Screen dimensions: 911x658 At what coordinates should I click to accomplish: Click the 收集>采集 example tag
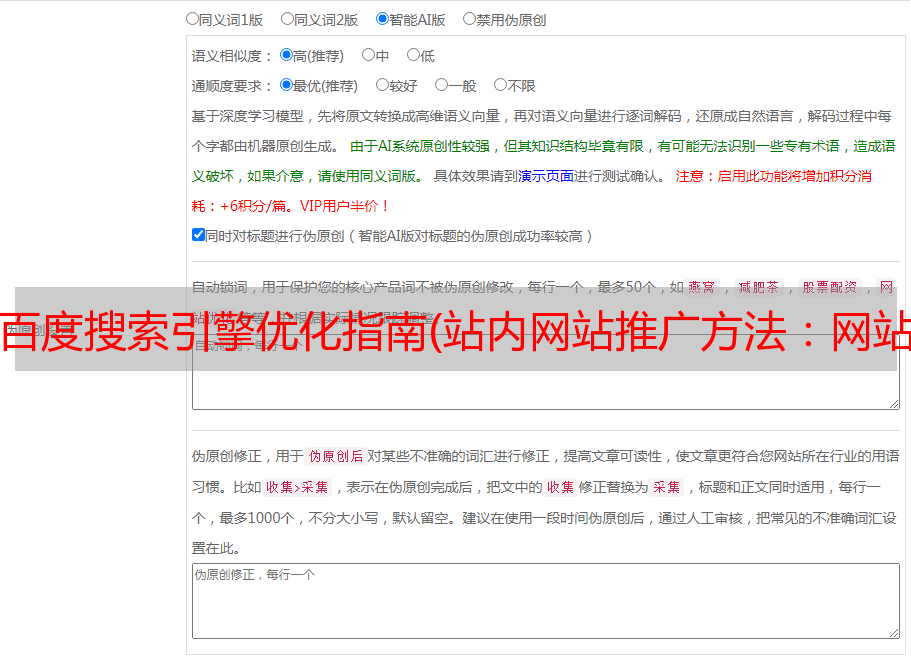(297, 487)
